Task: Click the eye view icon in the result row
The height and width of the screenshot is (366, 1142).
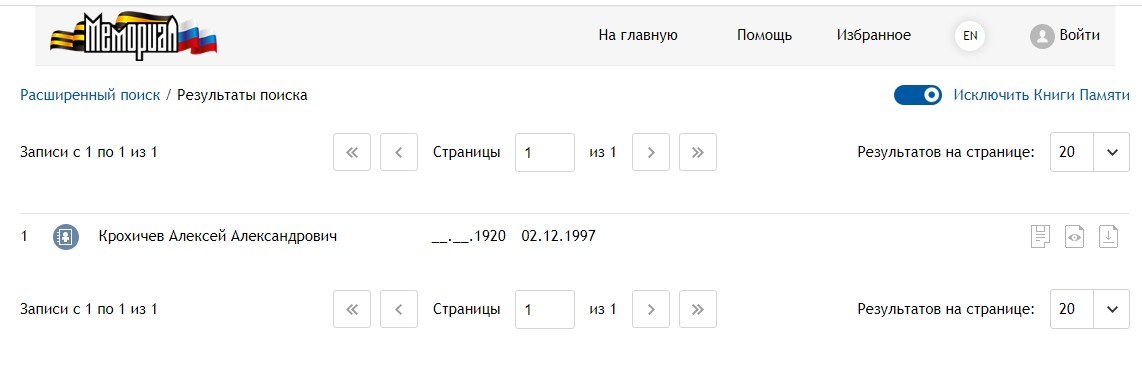Action: tap(1074, 237)
